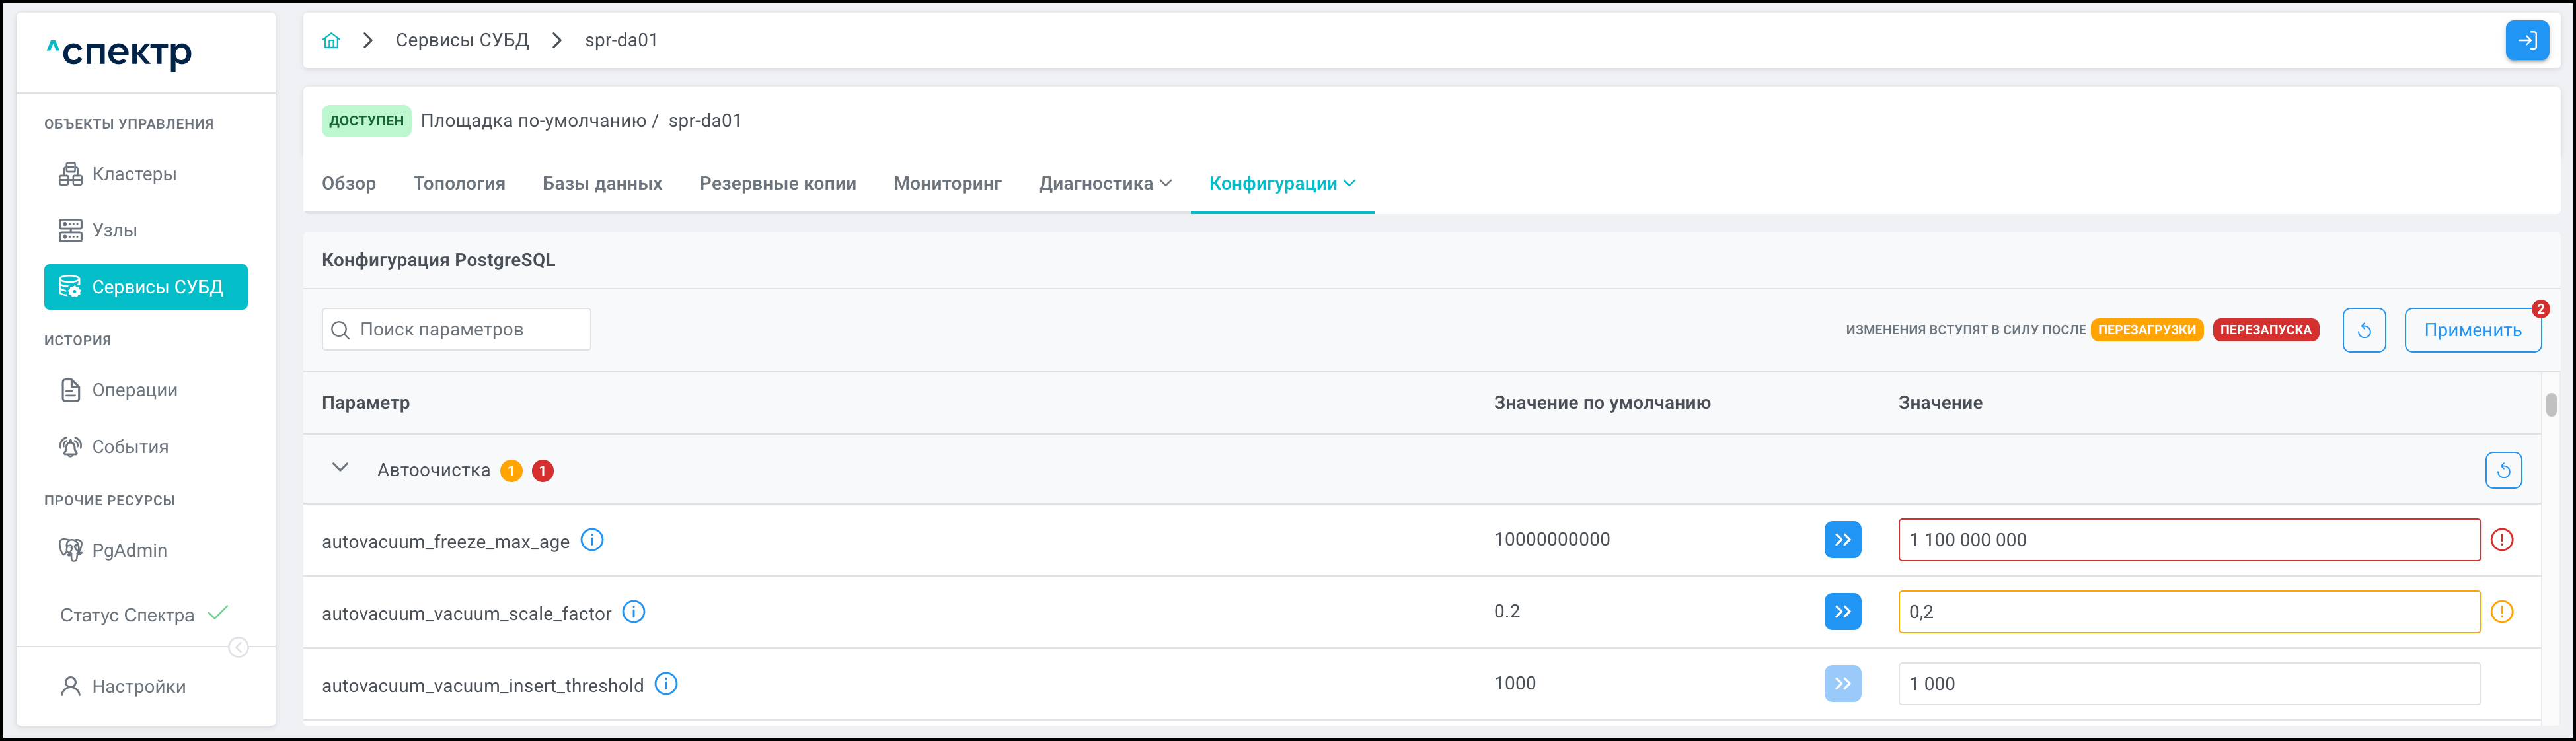Open Узлы in the sidebar
Viewport: 2576px width, 741px height.
[114, 230]
